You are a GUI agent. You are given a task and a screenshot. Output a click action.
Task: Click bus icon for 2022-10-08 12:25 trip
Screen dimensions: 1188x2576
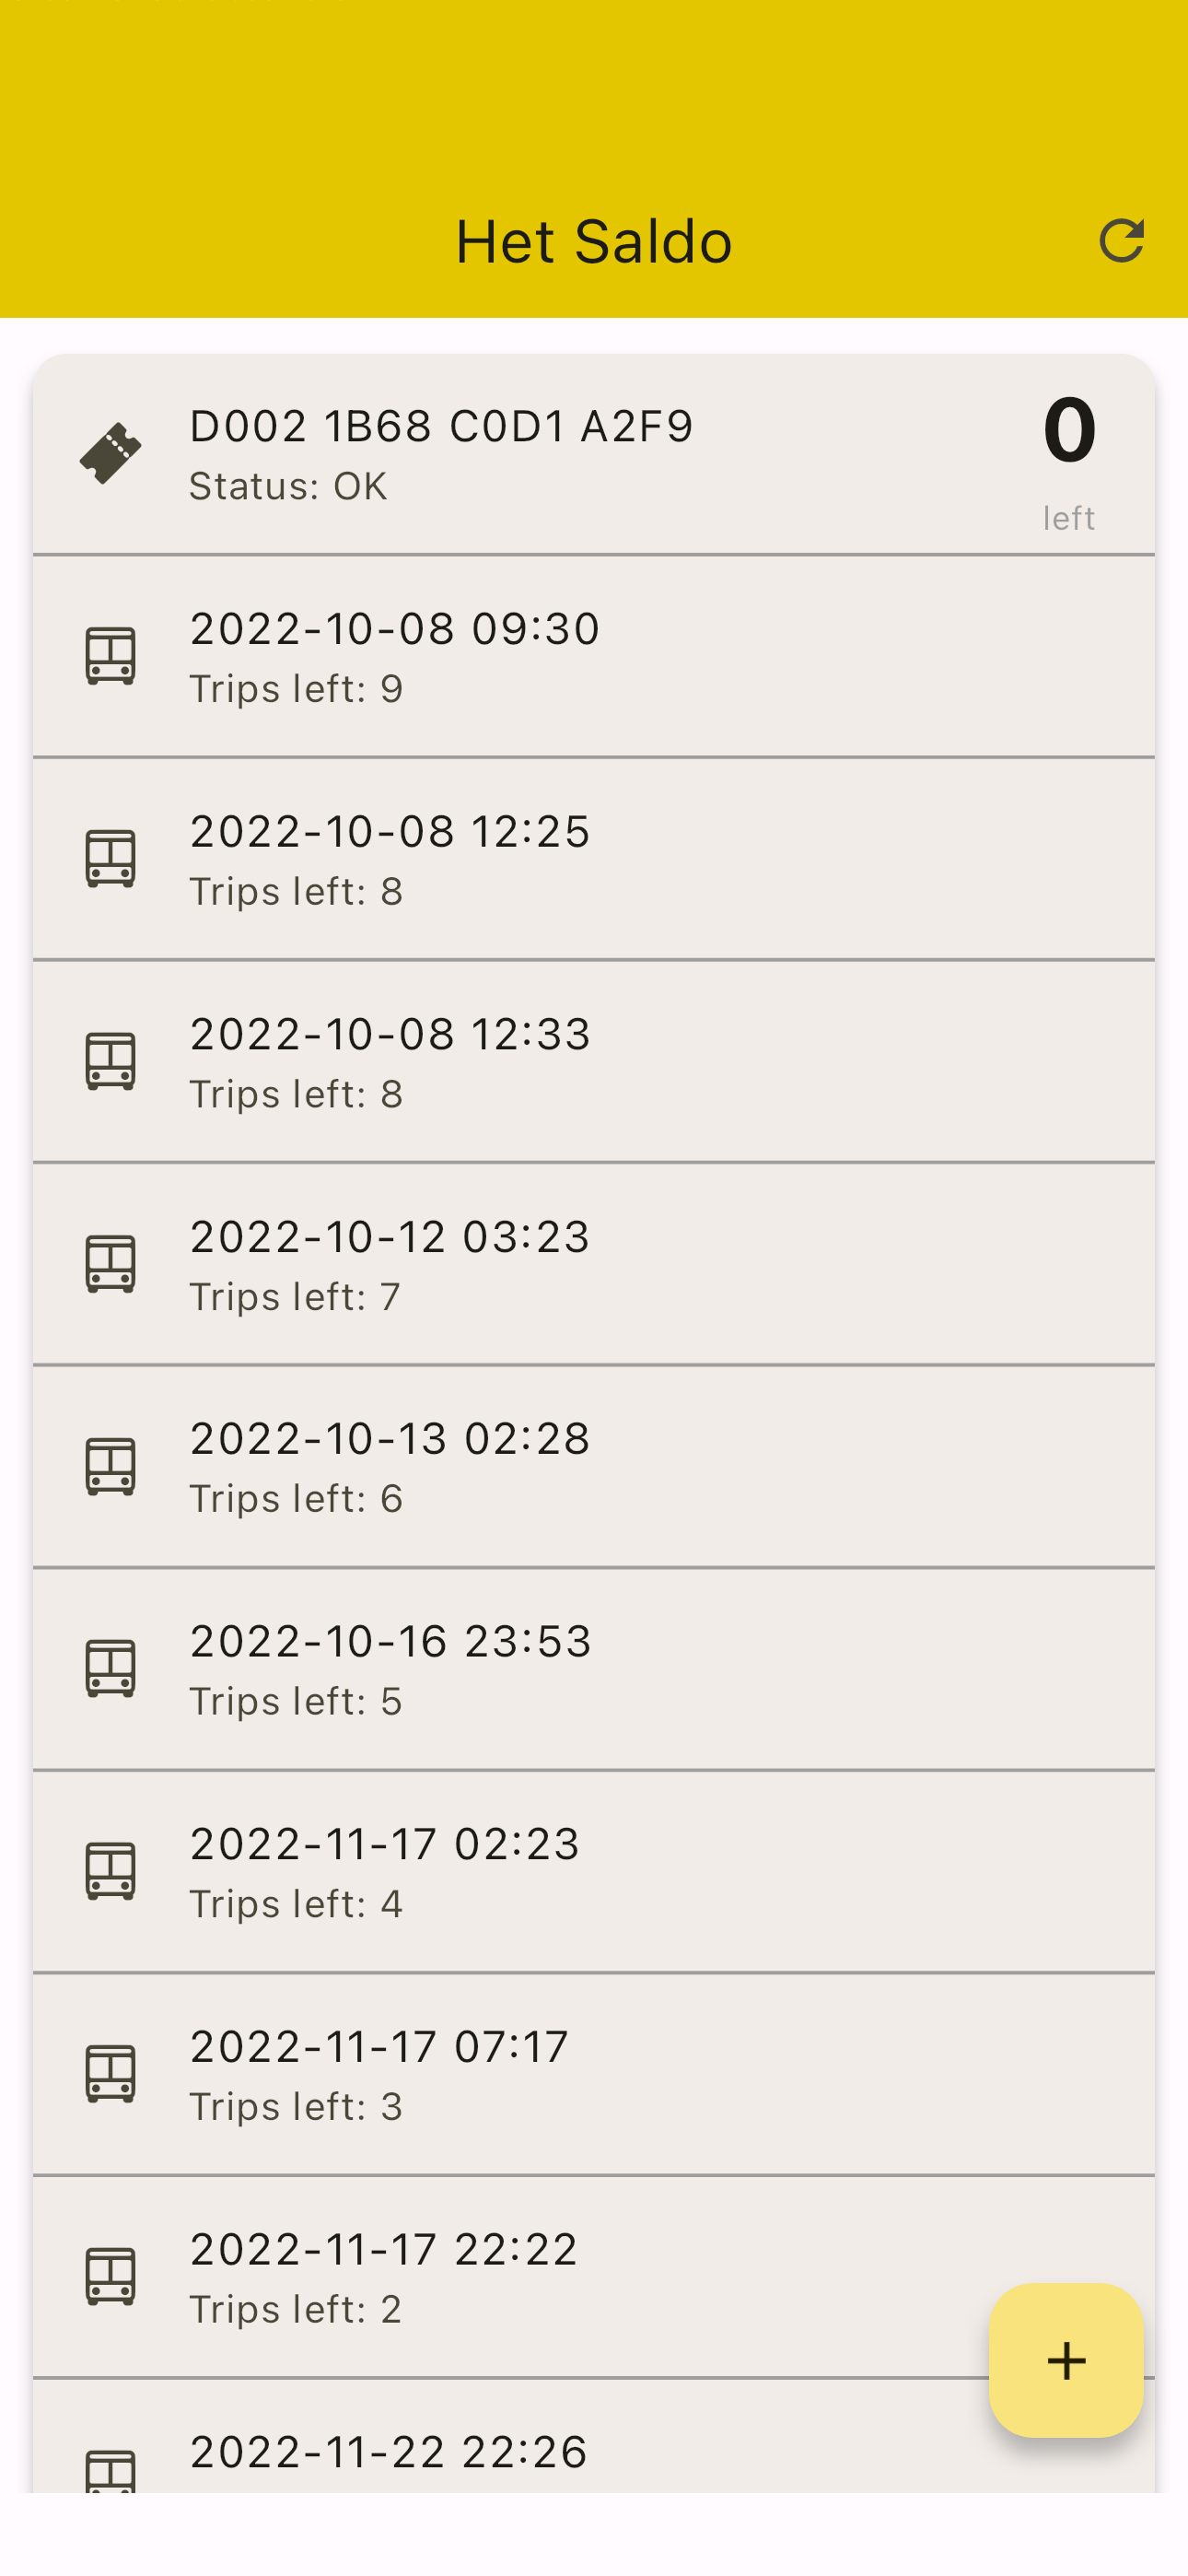tap(111, 858)
